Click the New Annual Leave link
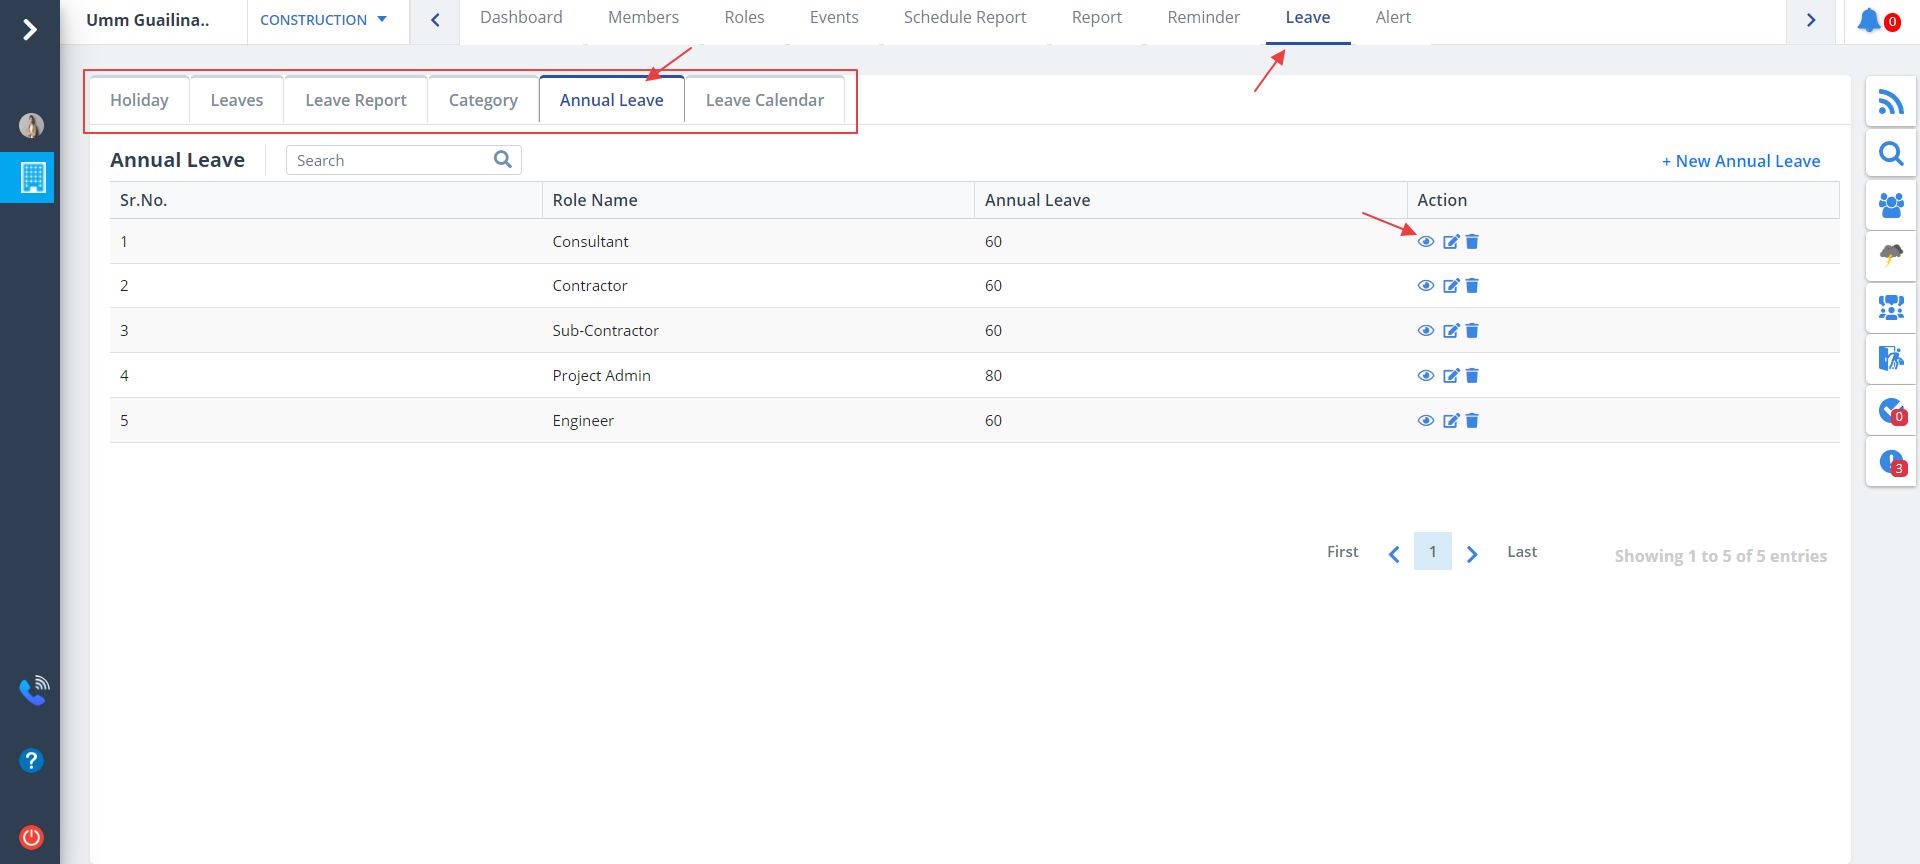This screenshot has height=864, width=1920. tap(1740, 161)
